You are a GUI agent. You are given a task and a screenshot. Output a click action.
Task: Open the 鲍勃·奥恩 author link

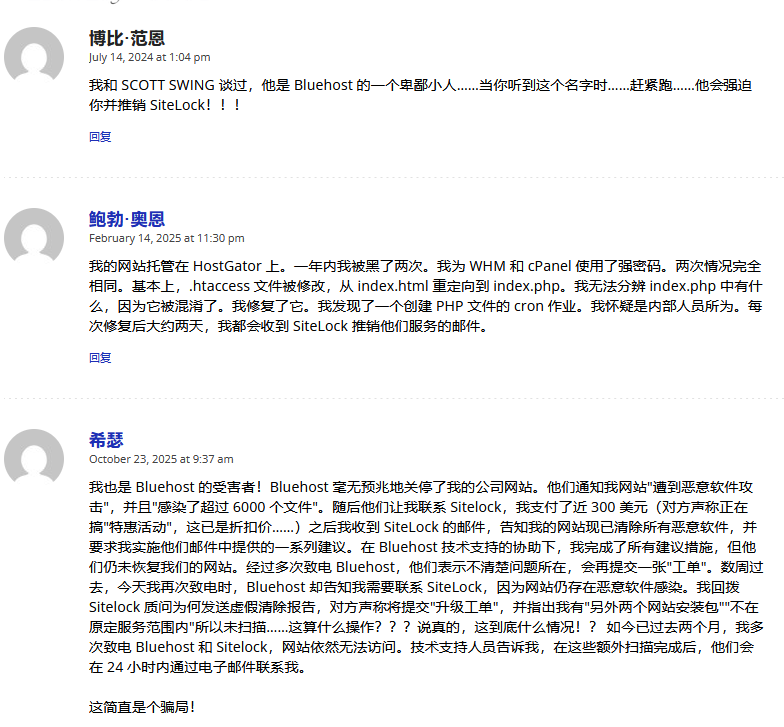point(127,219)
